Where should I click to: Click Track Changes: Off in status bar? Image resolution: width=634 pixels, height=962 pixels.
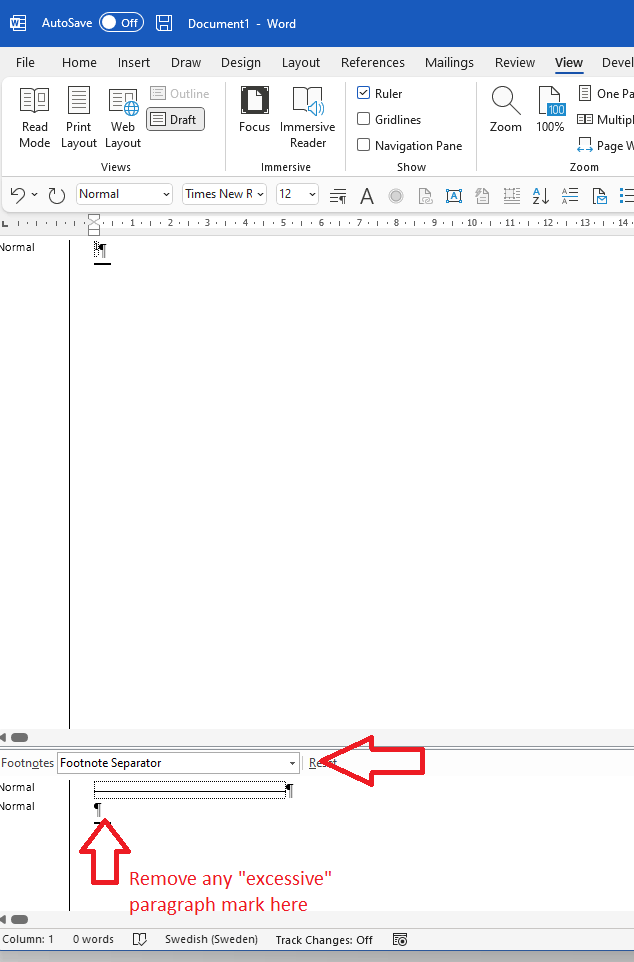click(x=324, y=939)
